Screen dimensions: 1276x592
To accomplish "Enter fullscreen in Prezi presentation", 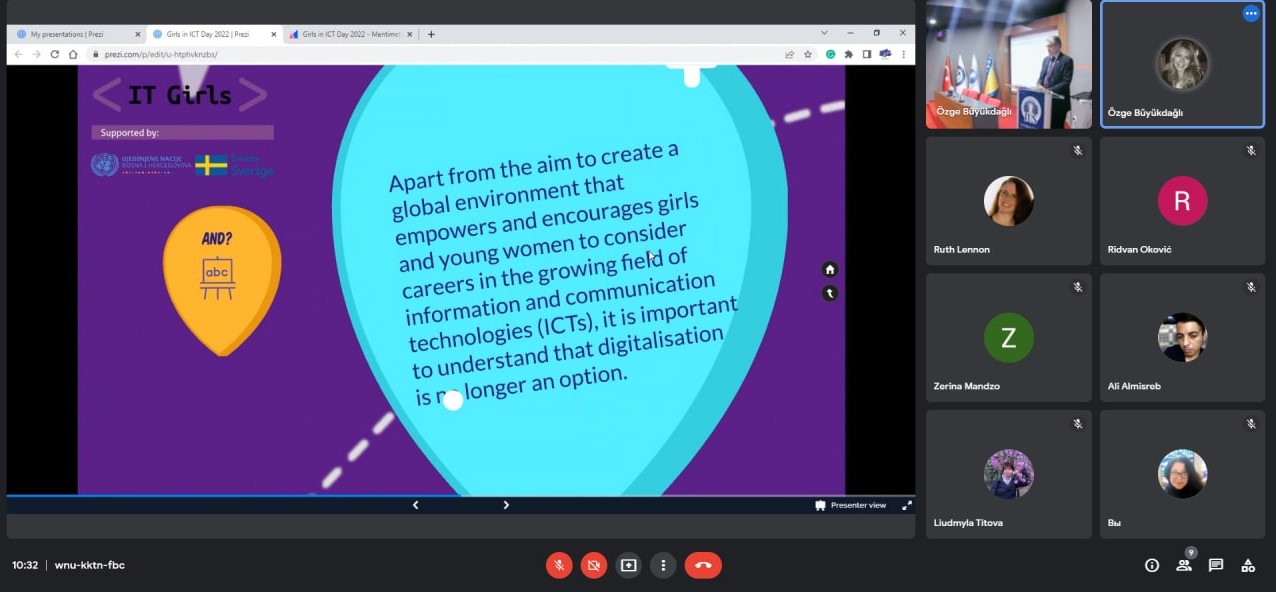I will click(x=907, y=505).
